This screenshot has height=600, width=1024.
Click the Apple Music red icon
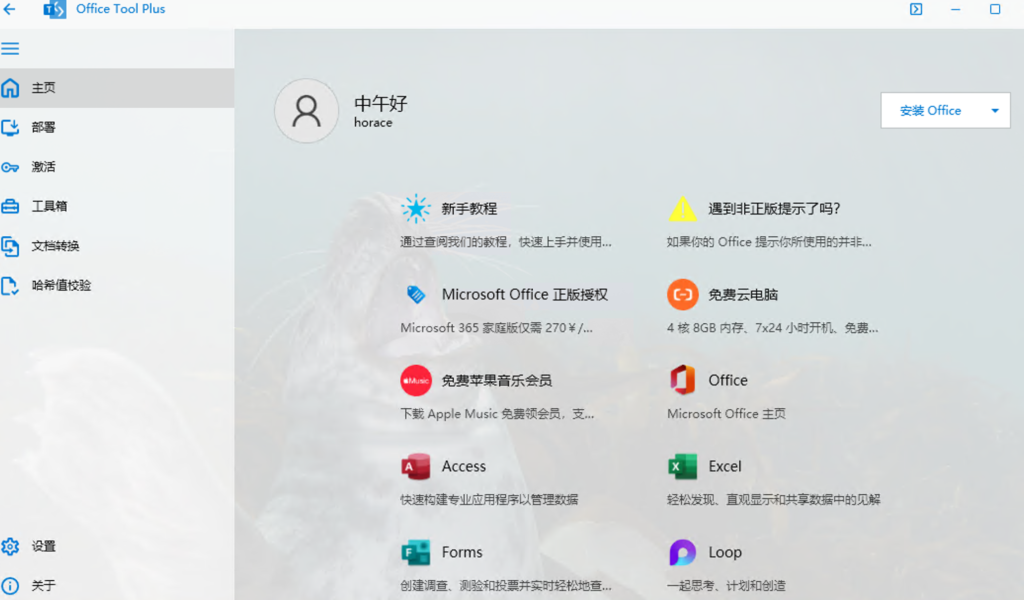[x=416, y=380]
